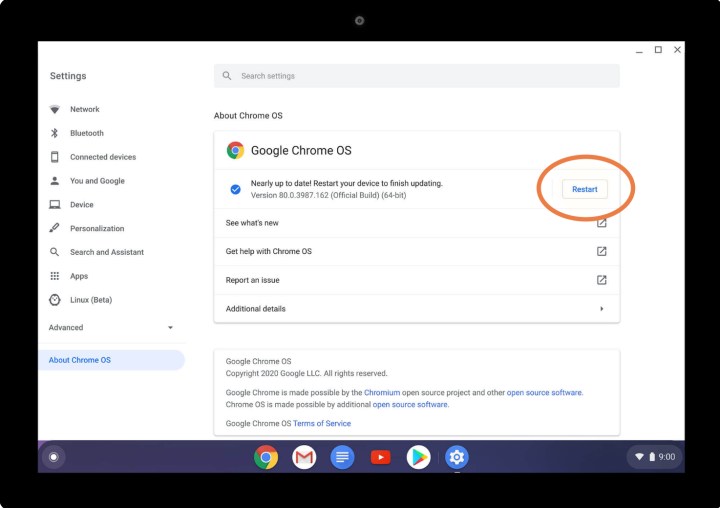Click Get help with Chrome OS row
The image size is (720, 508).
416,252
